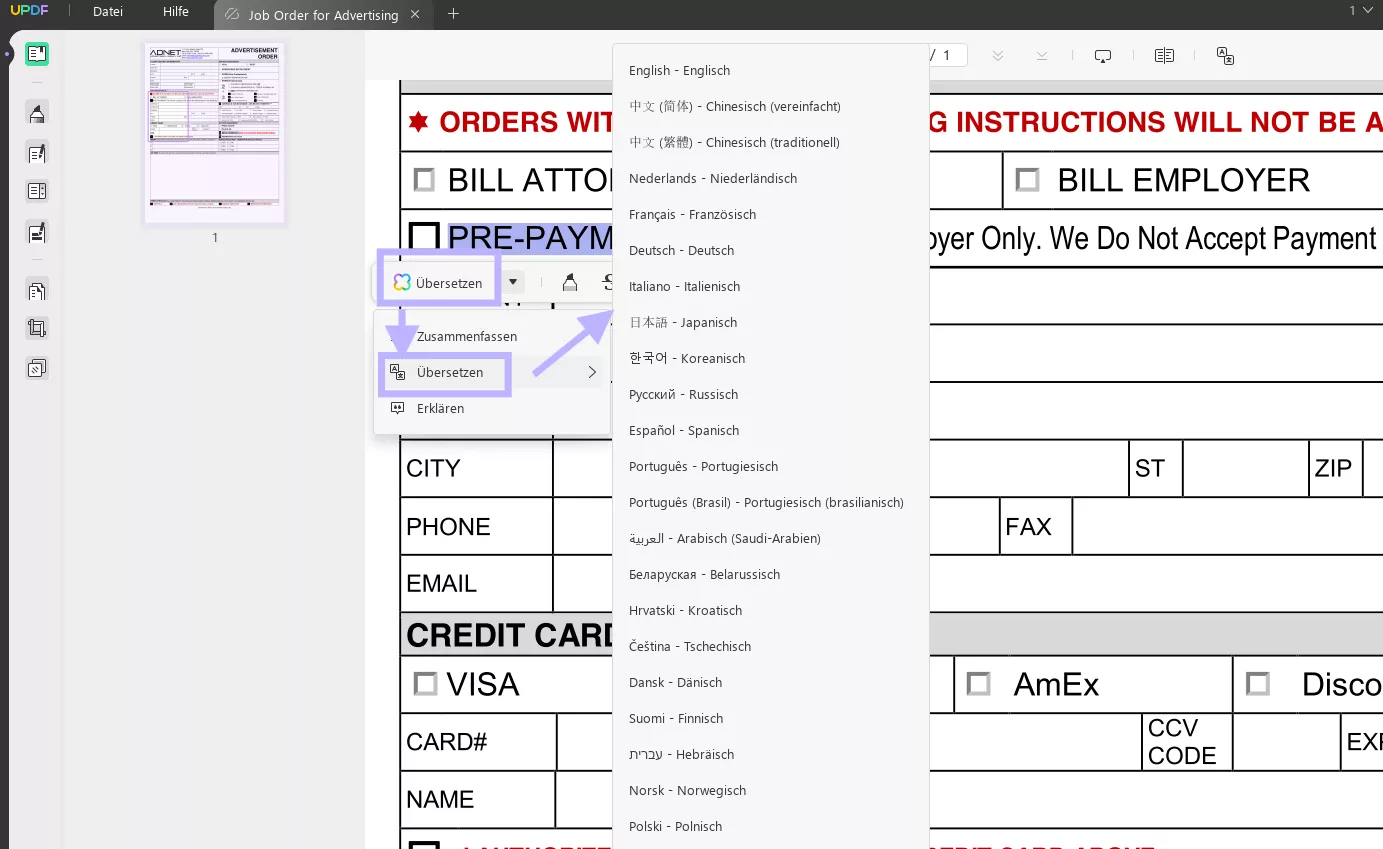The height and width of the screenshot is (849, 1383).
Task: Click the translate icon in the top toolbar
Action: [1225, 56]
